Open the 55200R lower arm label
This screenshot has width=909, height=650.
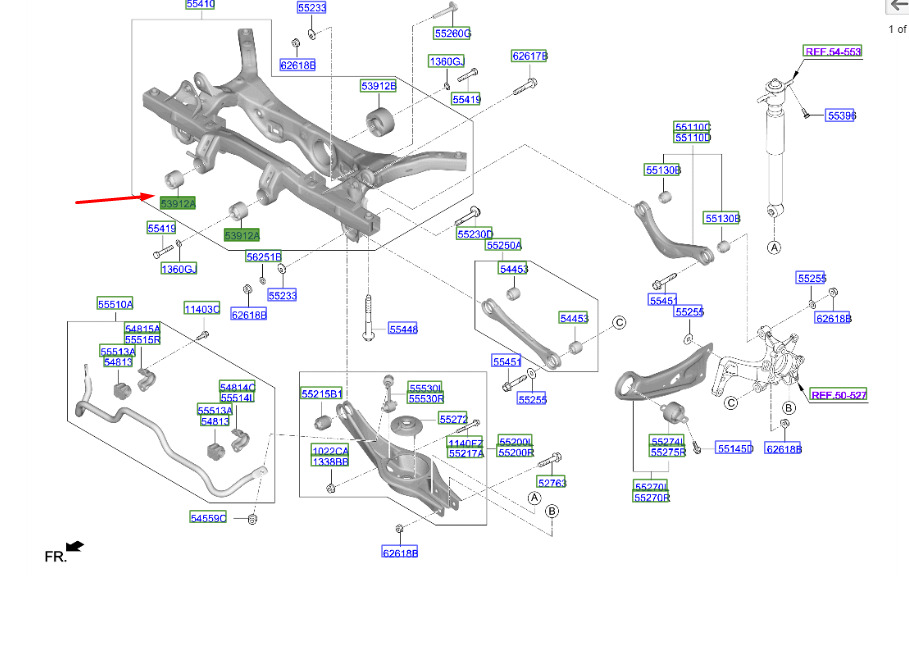coord(516,452)
